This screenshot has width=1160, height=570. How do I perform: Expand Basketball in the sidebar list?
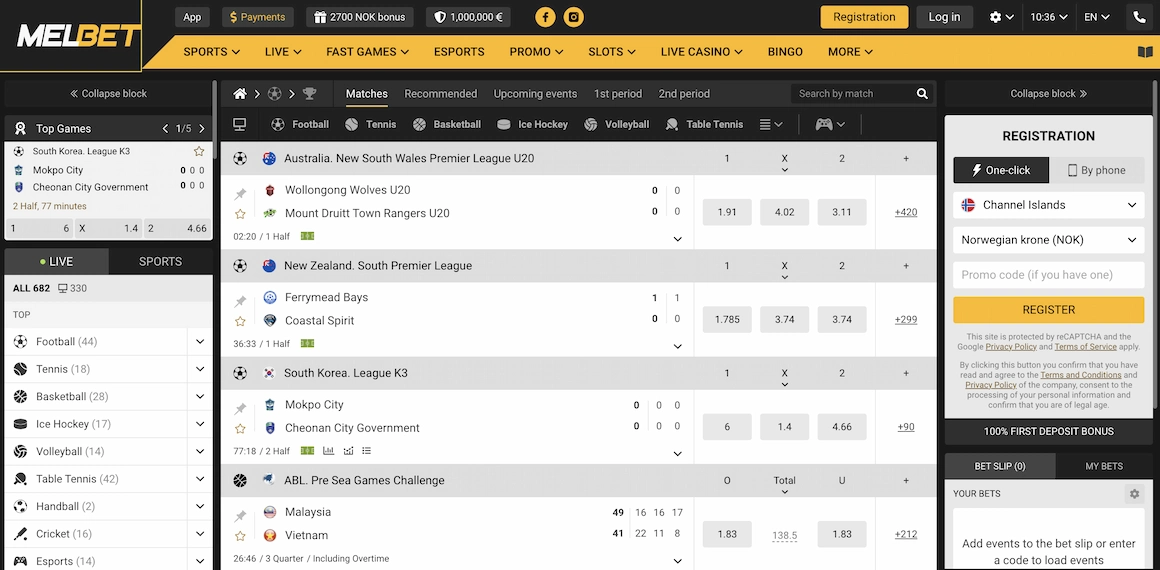(200, 397)
